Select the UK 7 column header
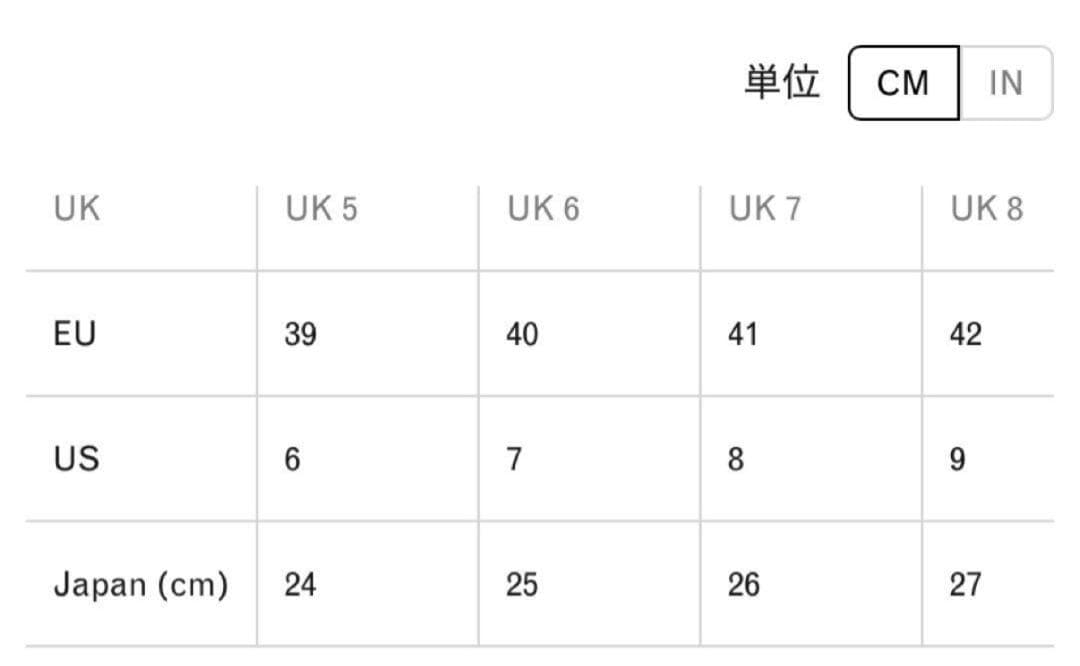 click(765, 209)
